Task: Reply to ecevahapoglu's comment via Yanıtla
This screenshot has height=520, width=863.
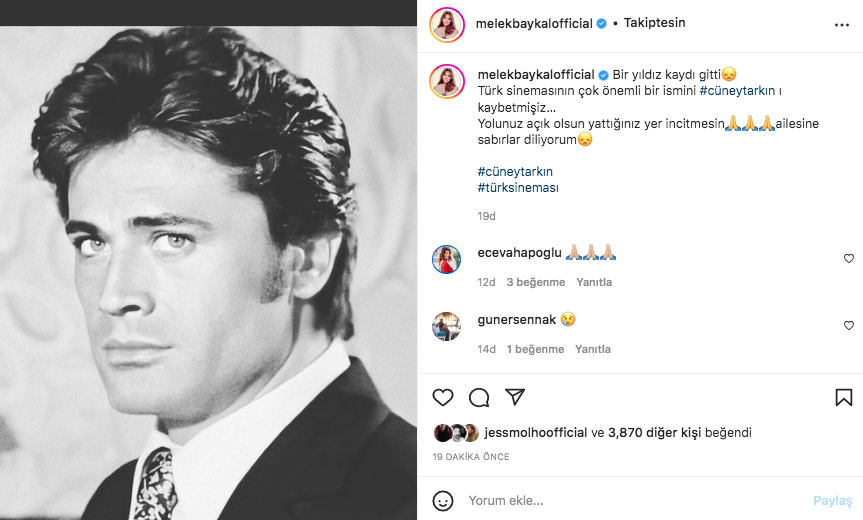Action: pyautogui.click(x=593, y=282)
